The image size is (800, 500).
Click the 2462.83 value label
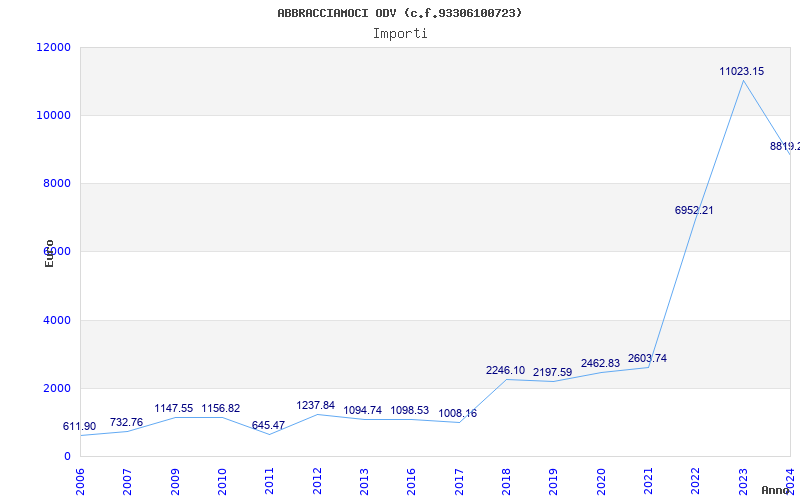coord(600,363)
